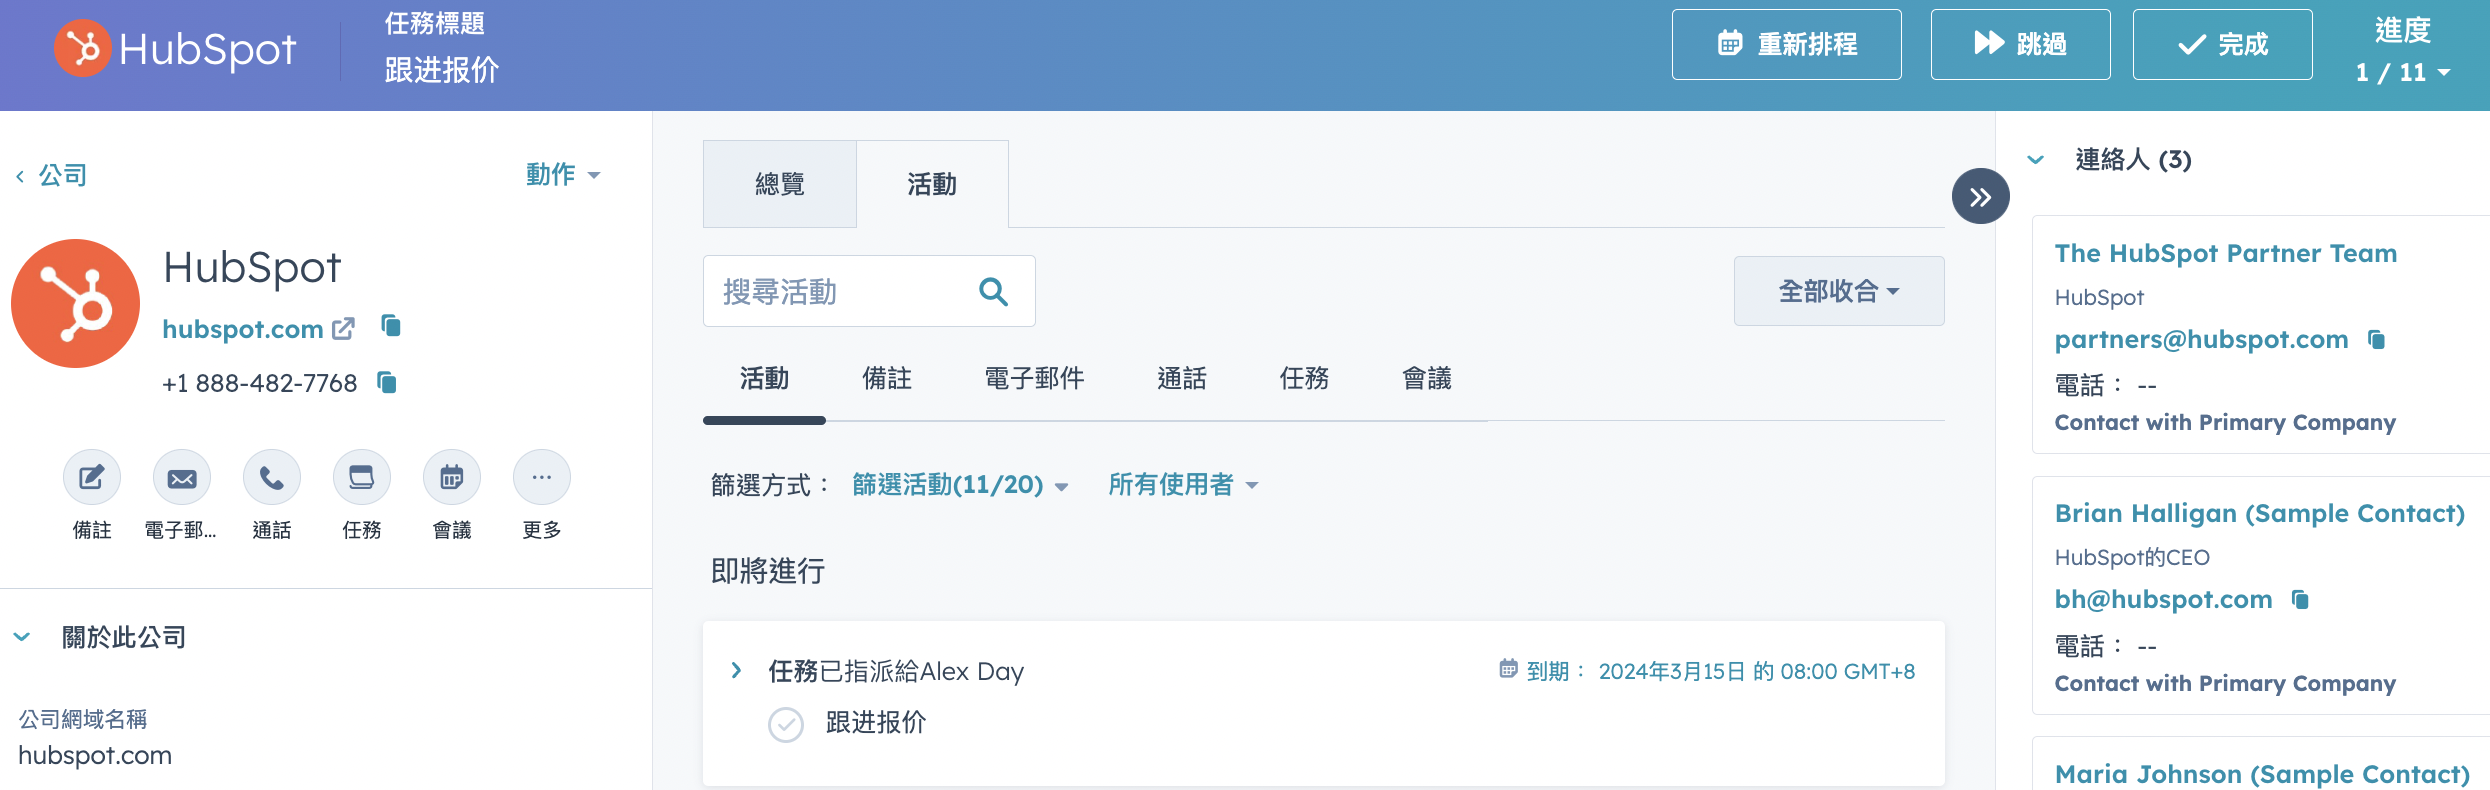The image size is (2490, 790).
Task: Create a note with 備註 icon
Action: (x=92, y=478)
